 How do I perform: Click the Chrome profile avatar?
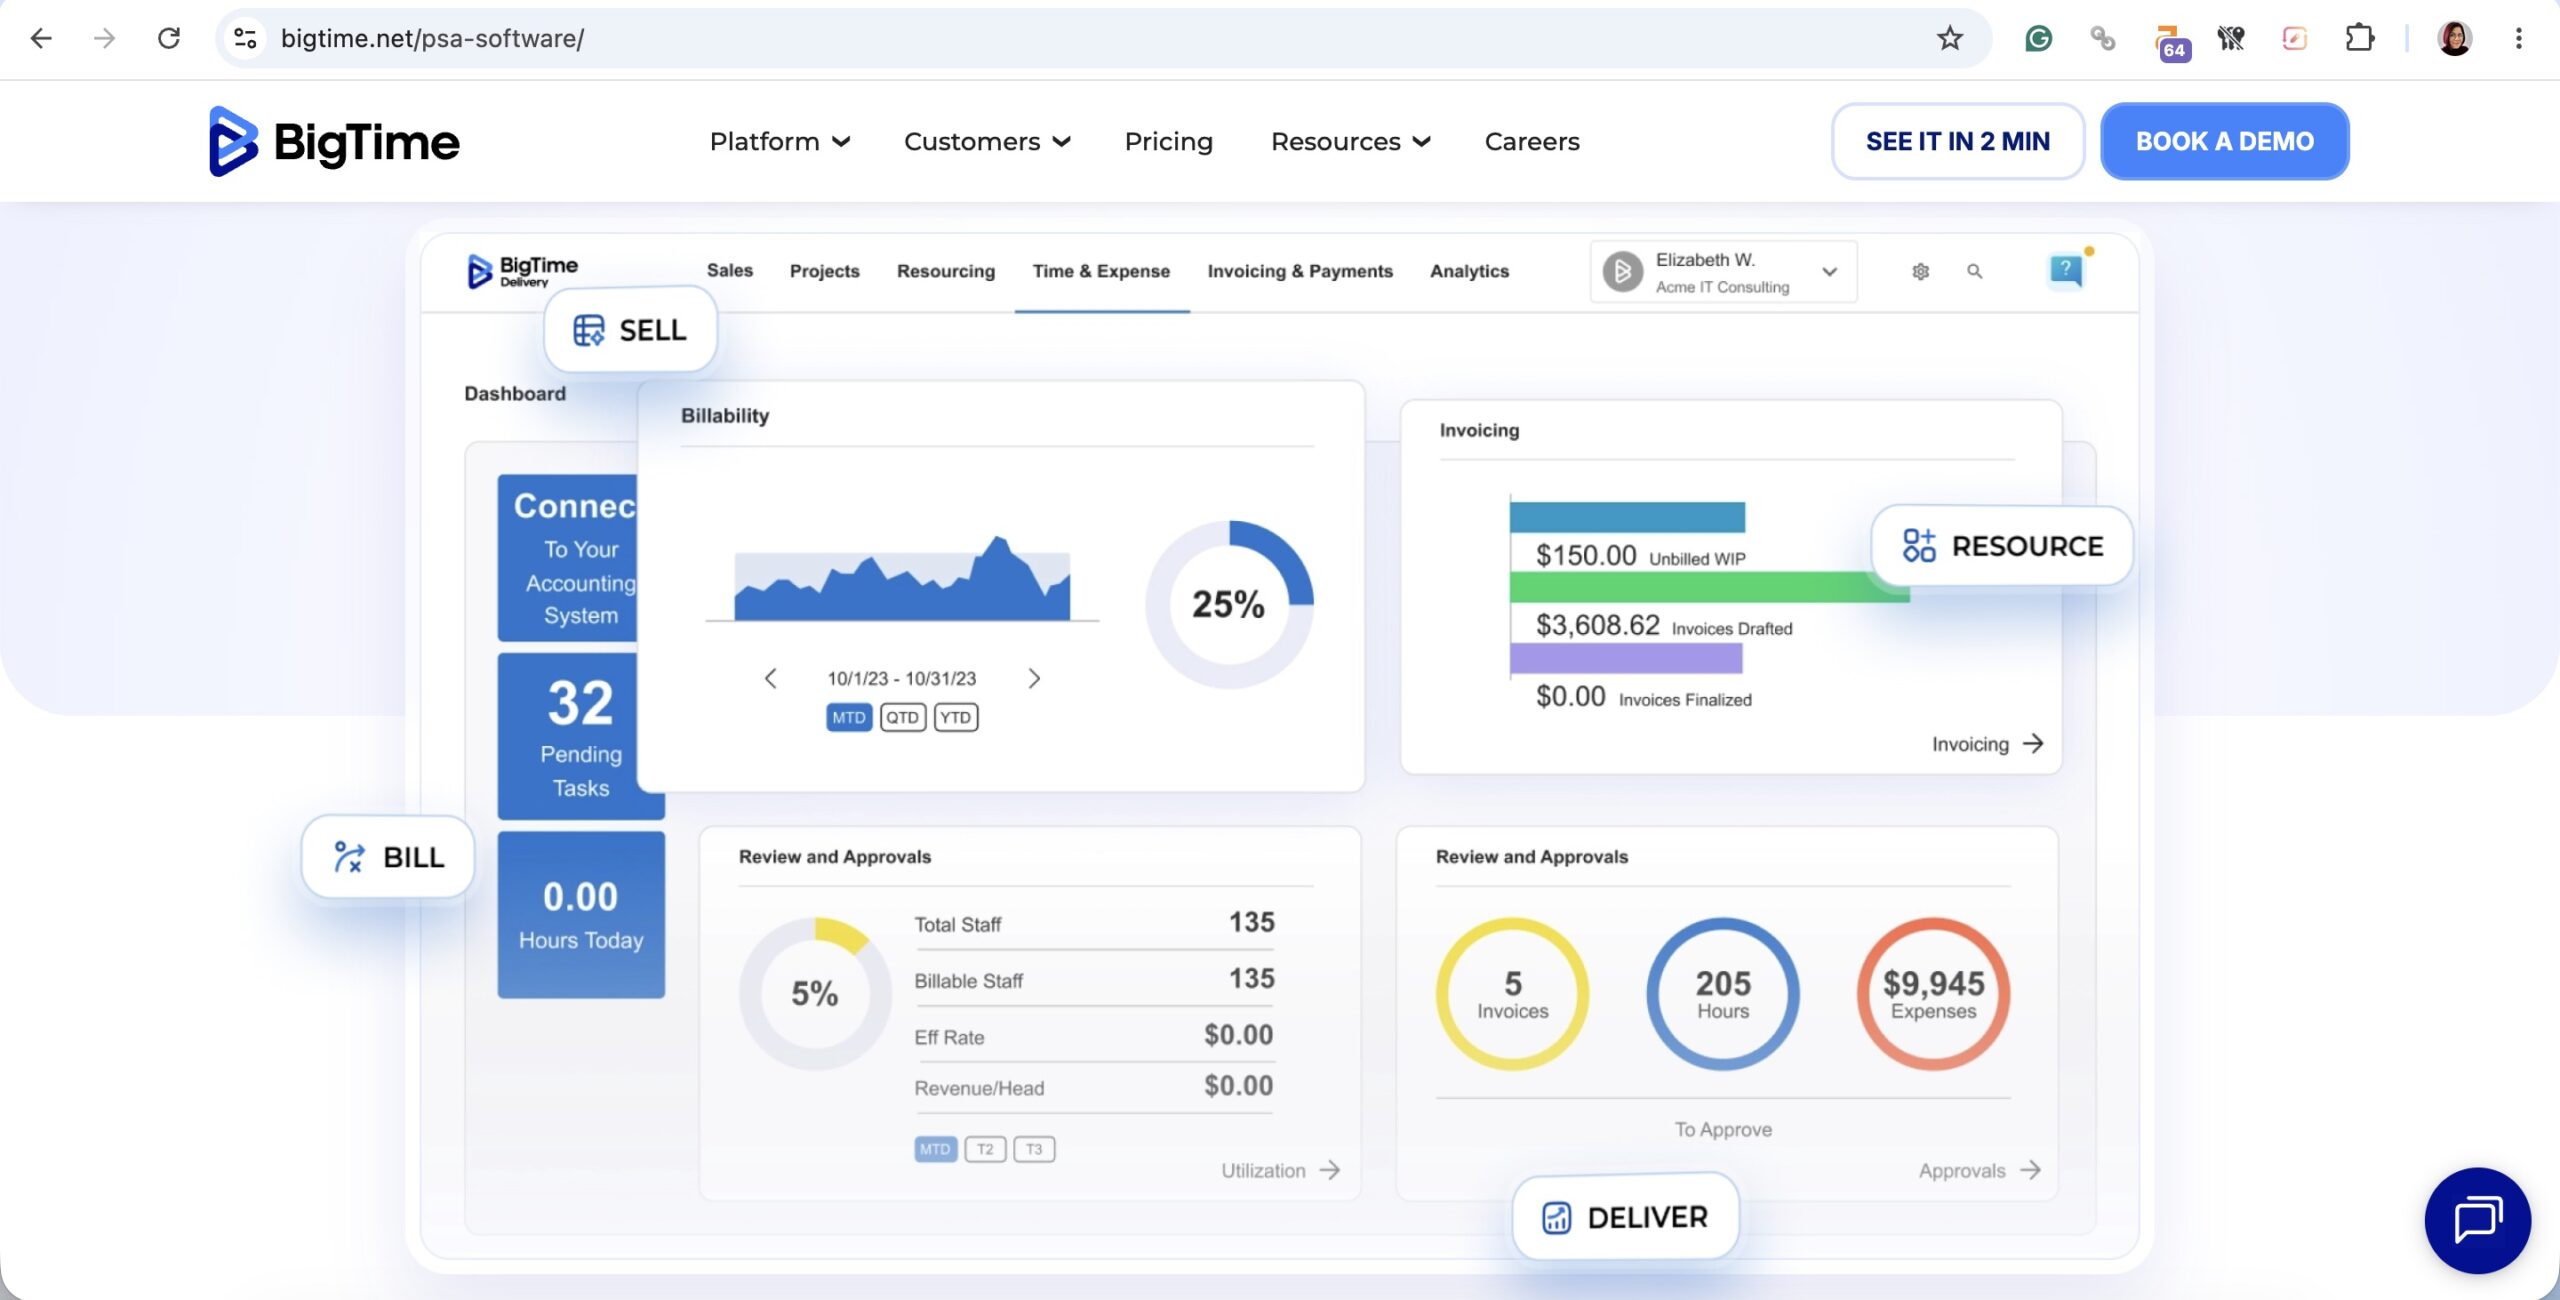2454,38
